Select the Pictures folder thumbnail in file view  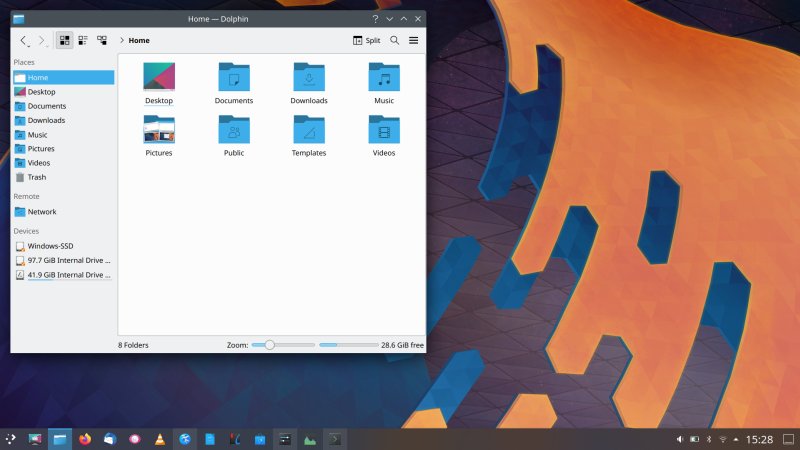(x=159, y=129)
